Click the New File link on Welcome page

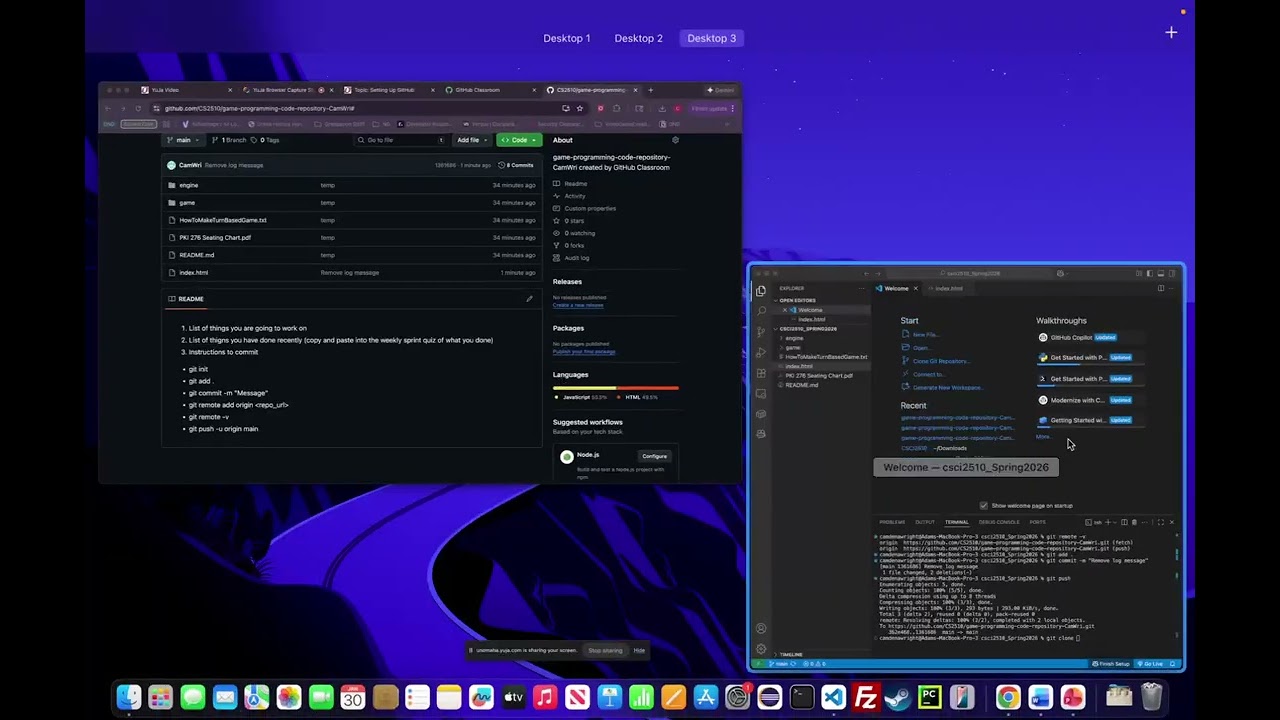925,335
